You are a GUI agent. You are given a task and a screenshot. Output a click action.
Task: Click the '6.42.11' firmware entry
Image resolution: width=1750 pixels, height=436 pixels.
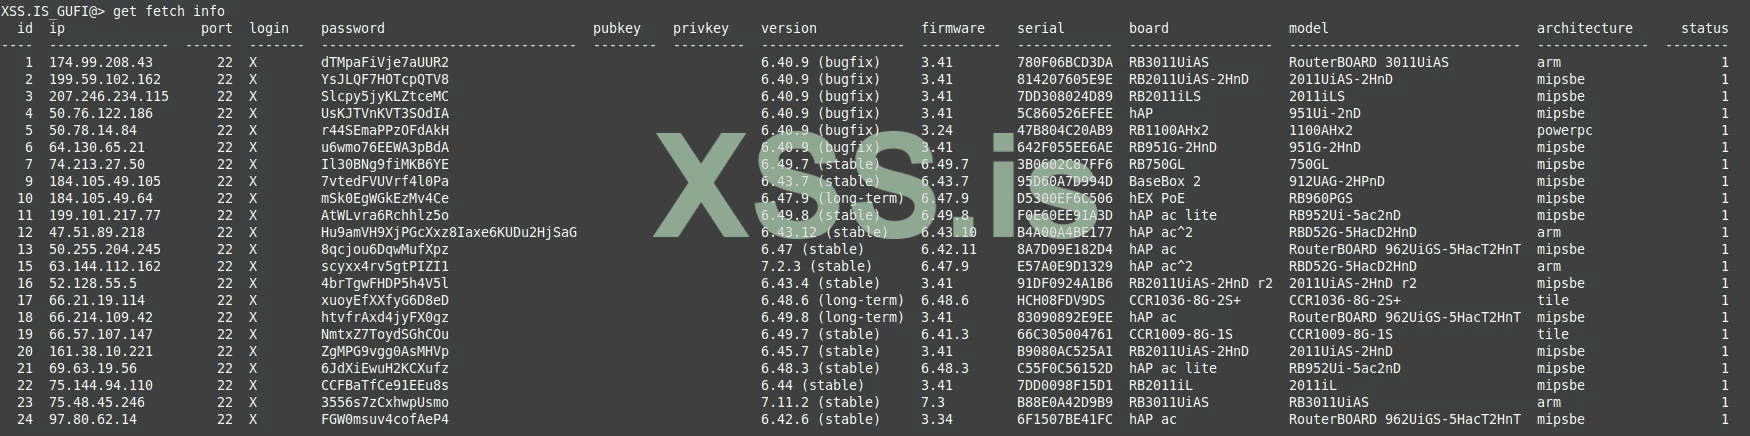[948, 249]
